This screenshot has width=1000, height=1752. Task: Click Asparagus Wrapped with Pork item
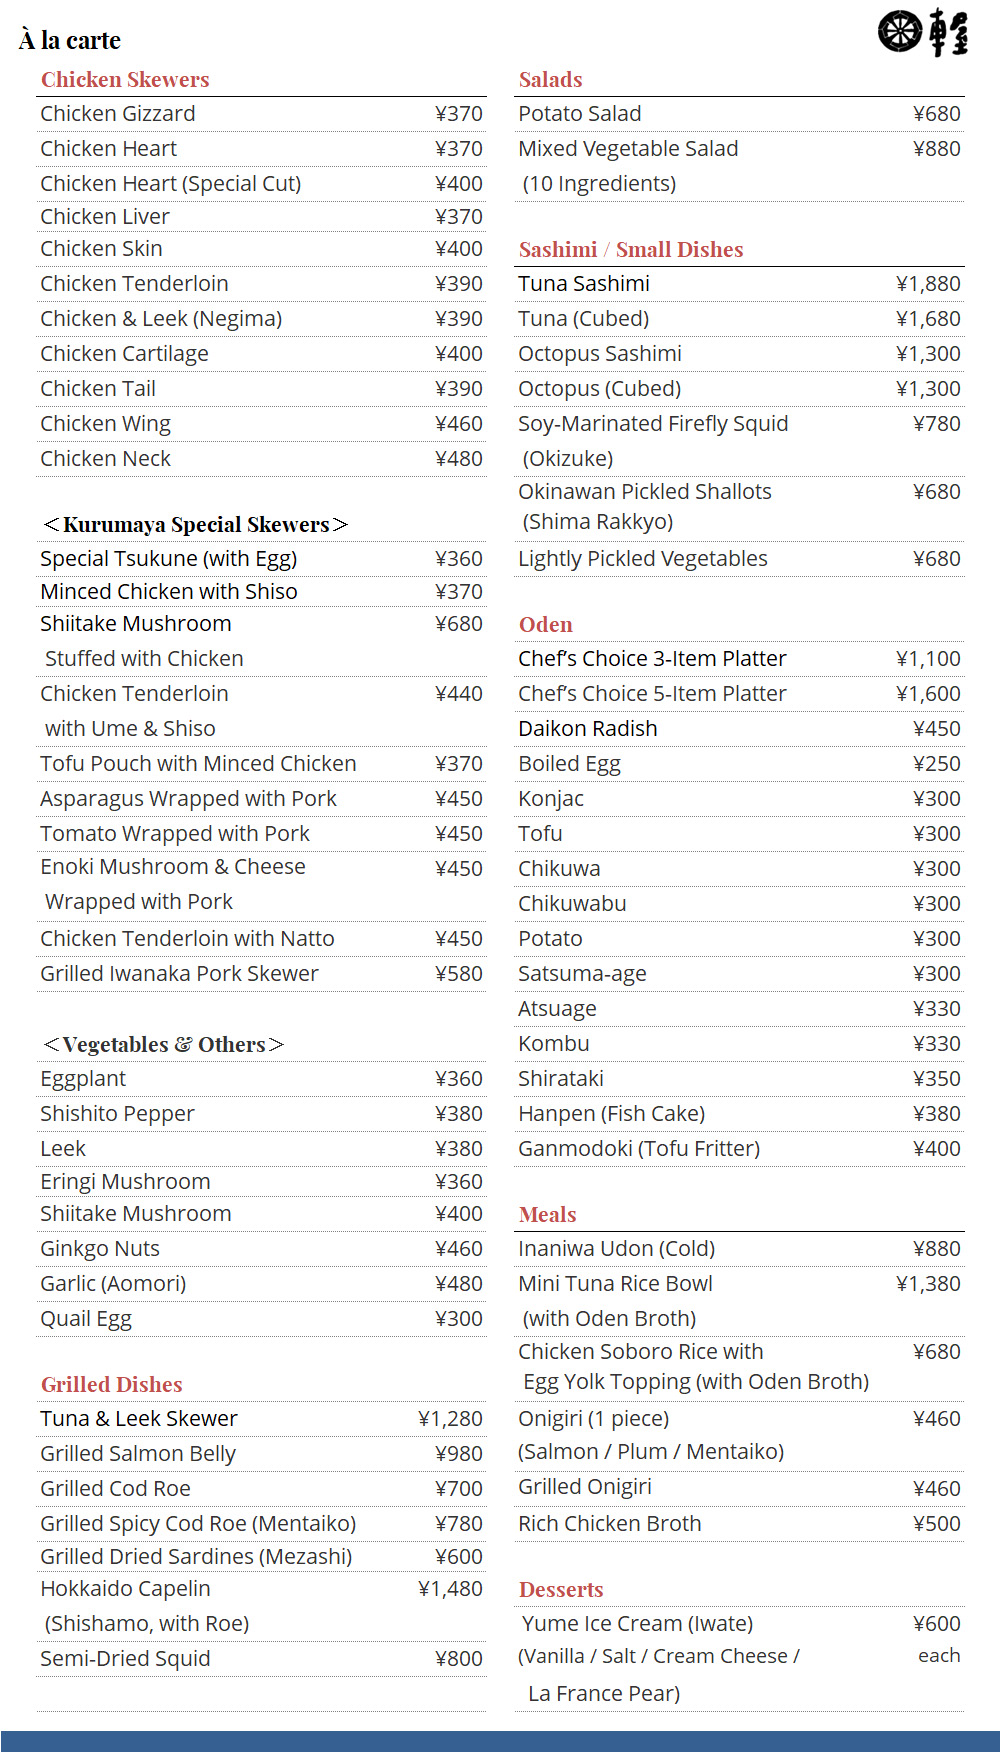261,799
